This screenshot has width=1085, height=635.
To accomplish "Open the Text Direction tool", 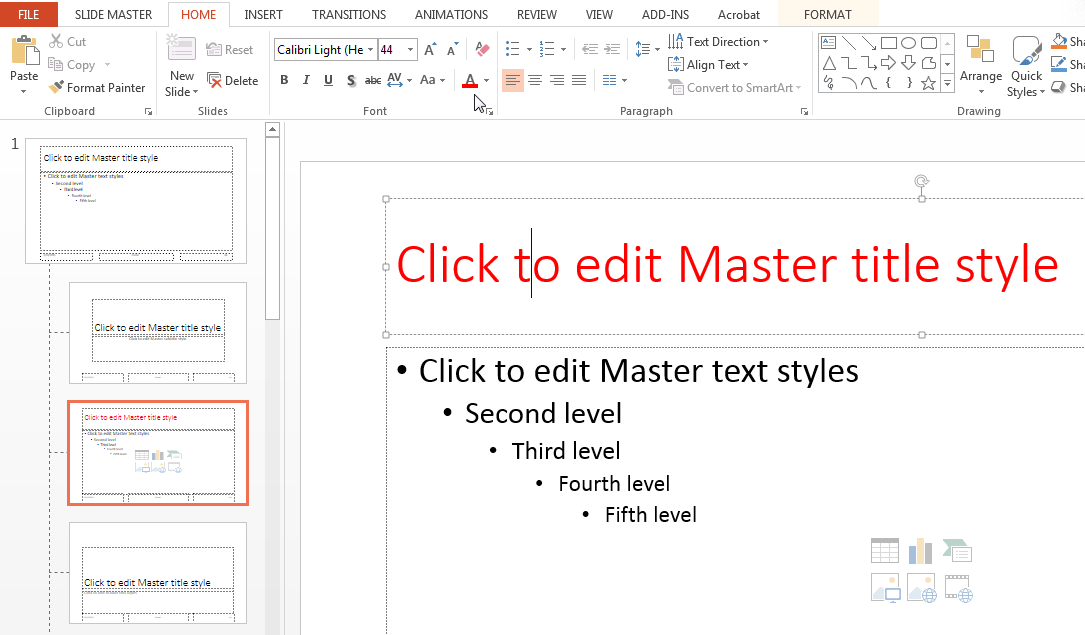I will (718, 41).
